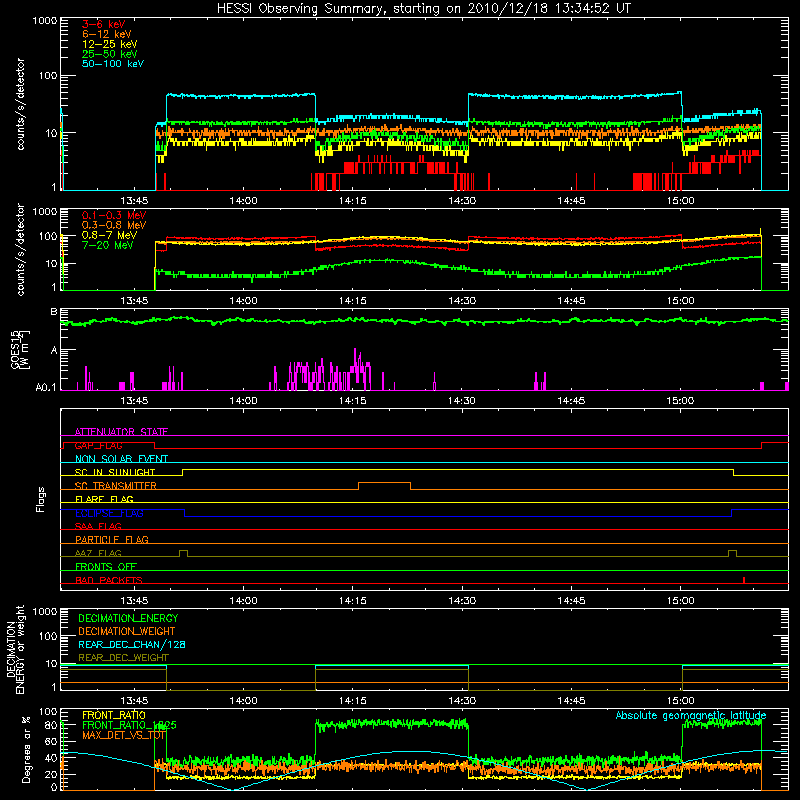Select the orange 6-12 keV legend label

107,34
